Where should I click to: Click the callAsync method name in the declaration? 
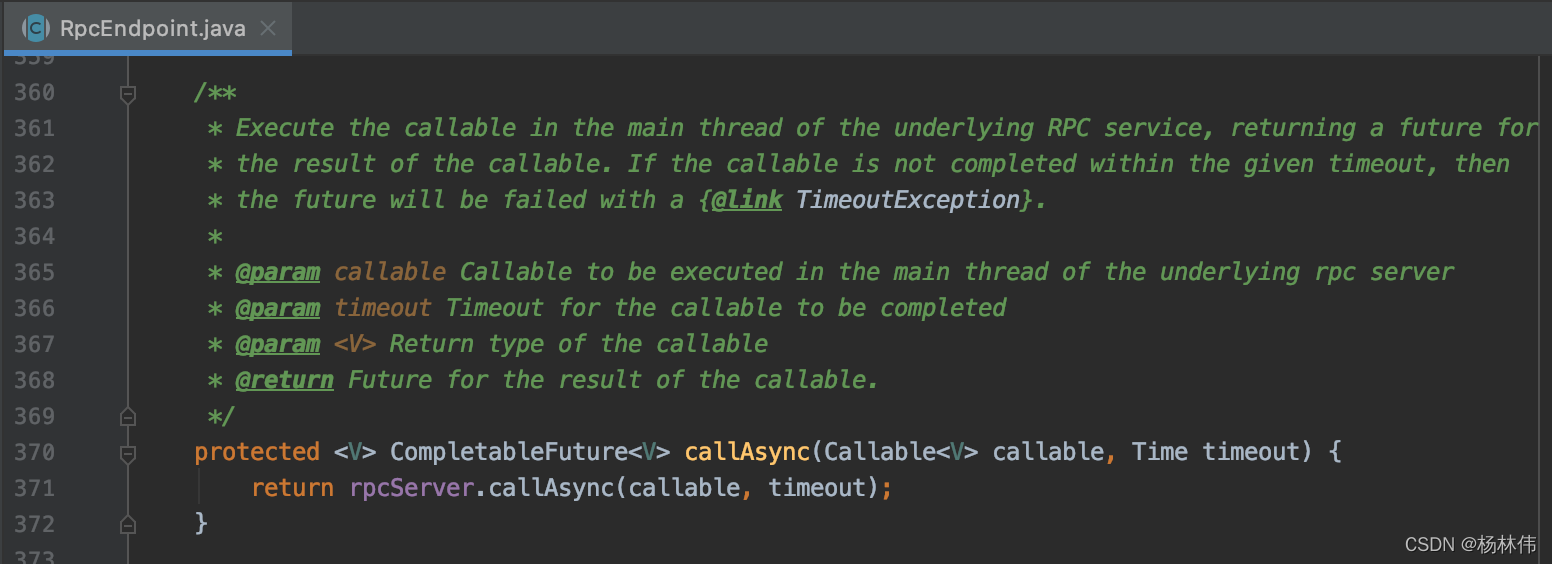click(746, 452)
